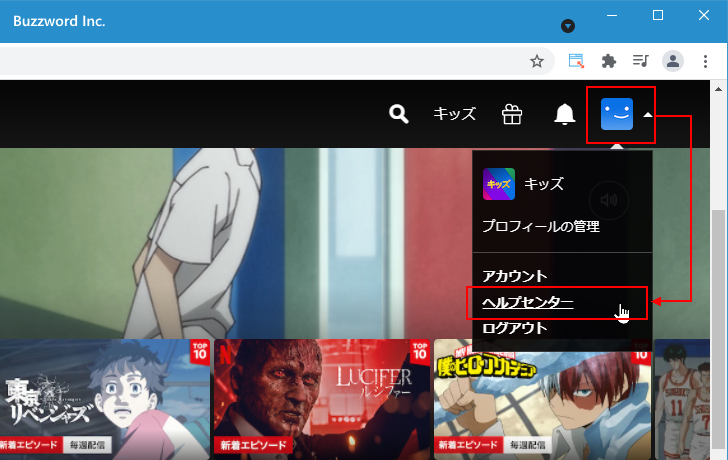The width and height of the screenshot is (728, 460).
Task: Open the basketball anime thumbnail
Action: point(682,399)
